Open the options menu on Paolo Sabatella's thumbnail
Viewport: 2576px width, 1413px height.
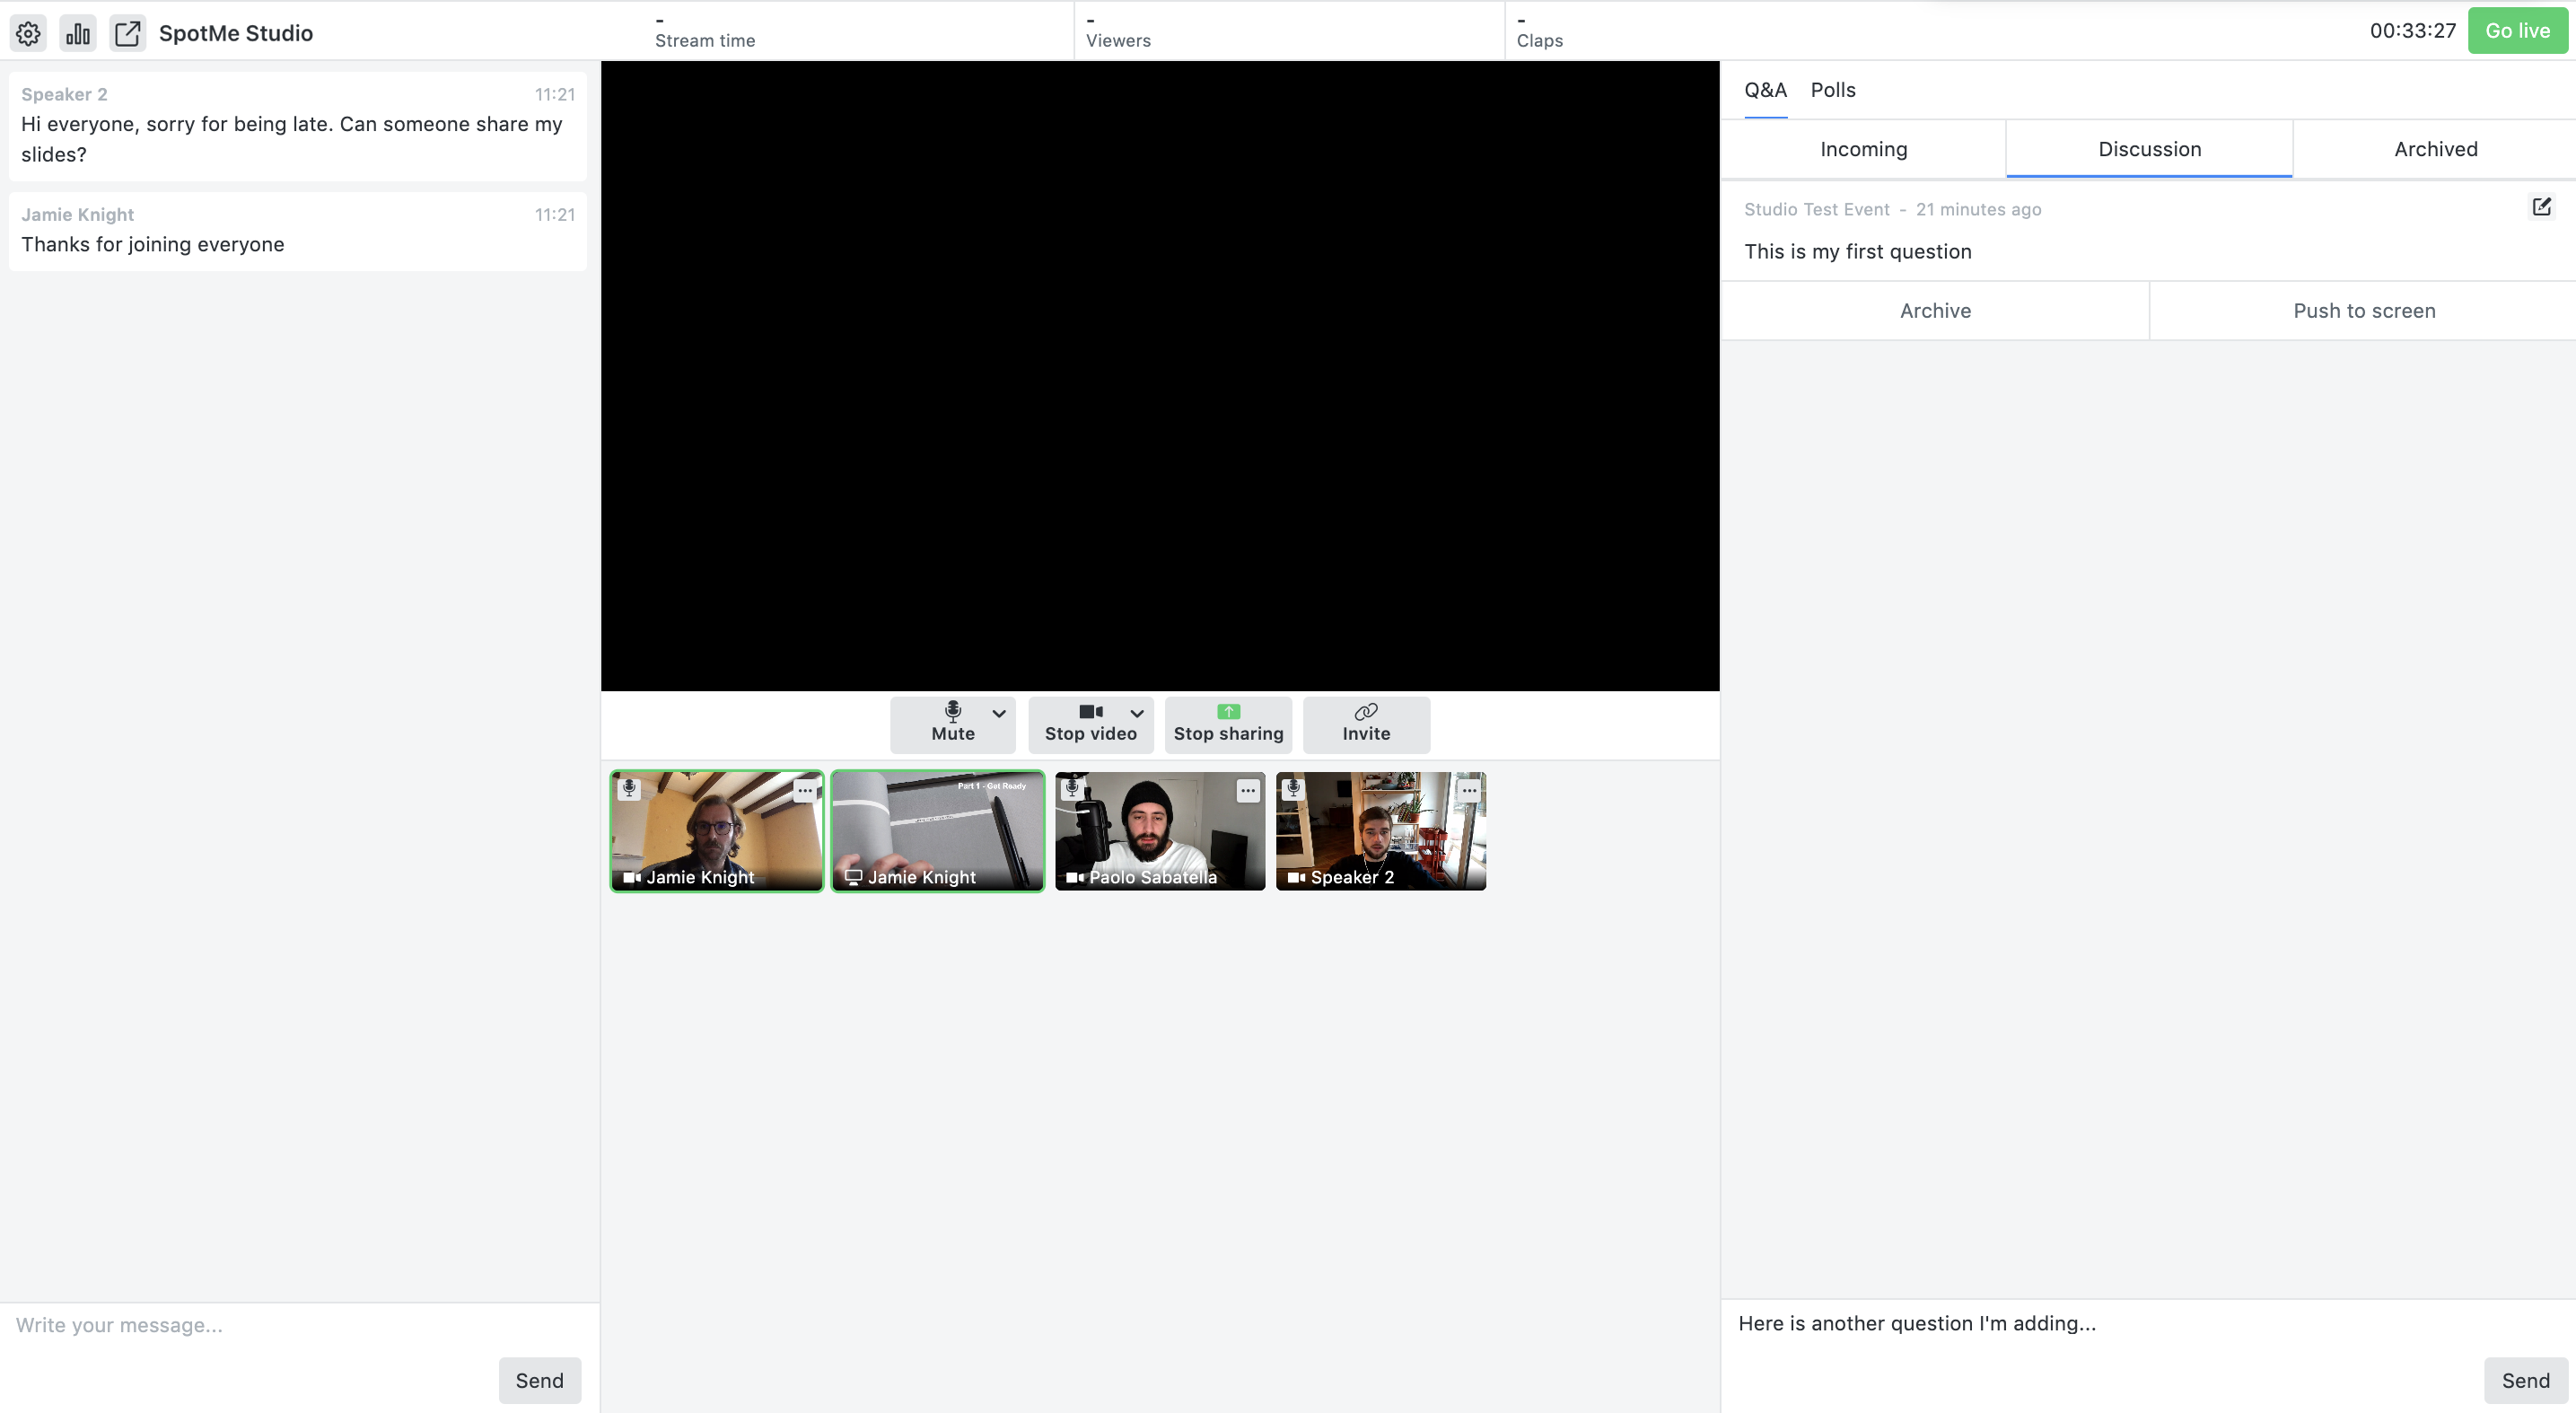[1247, 790]
